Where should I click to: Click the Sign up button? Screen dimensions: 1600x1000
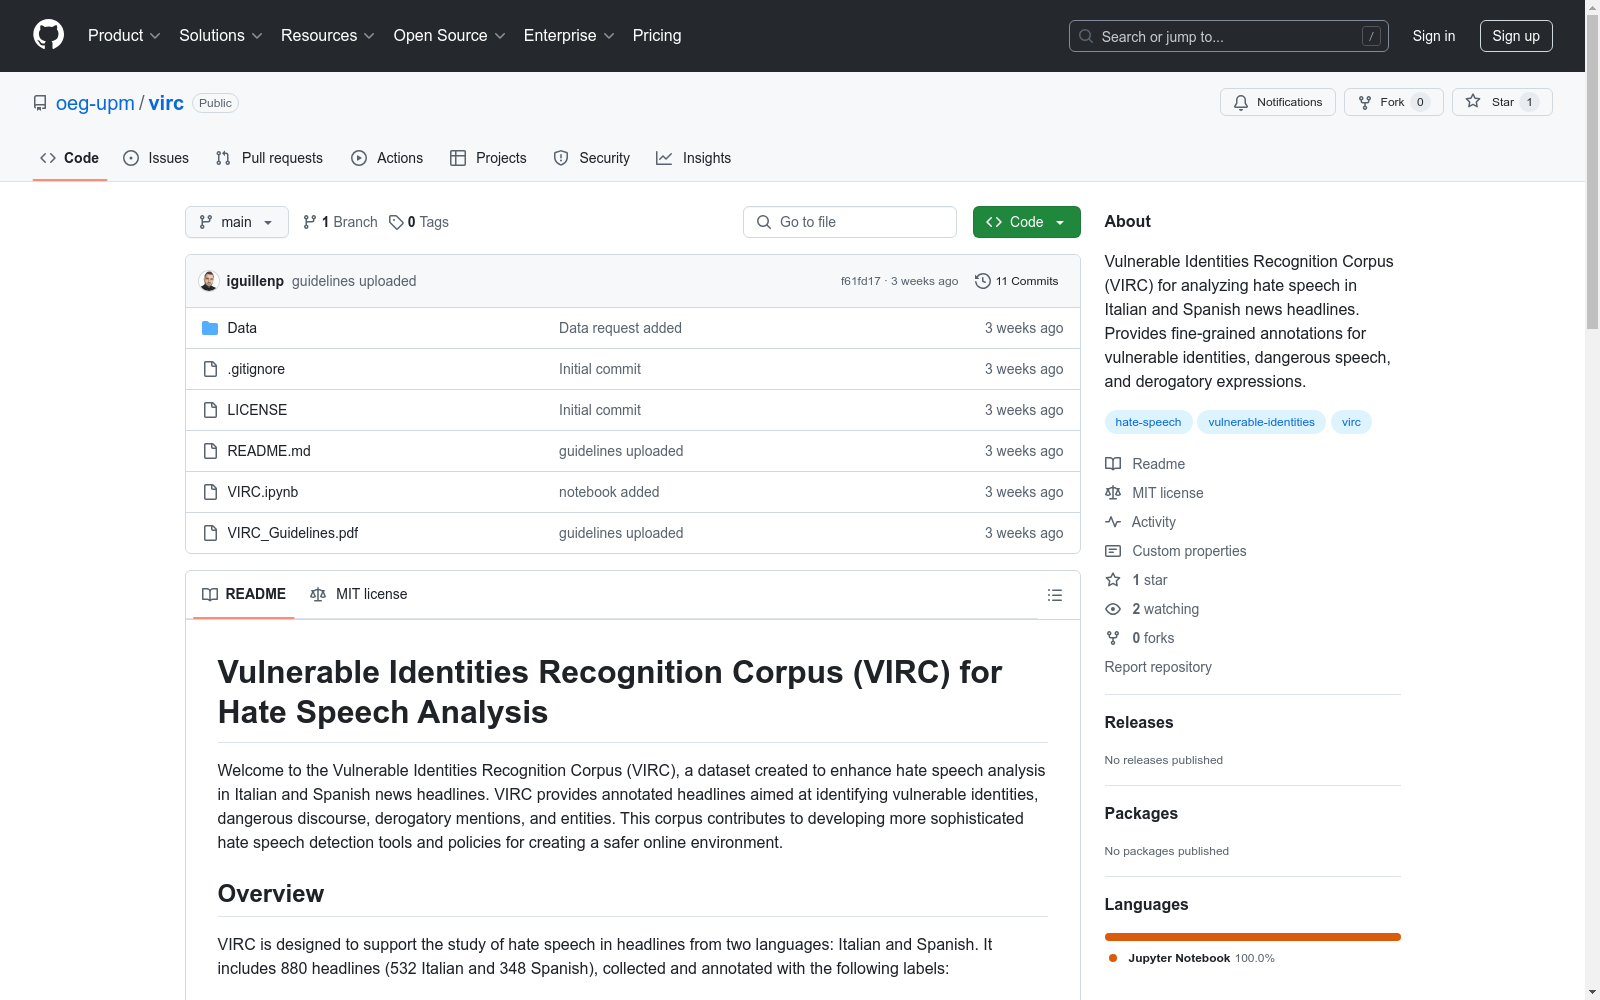[1516, 36]
